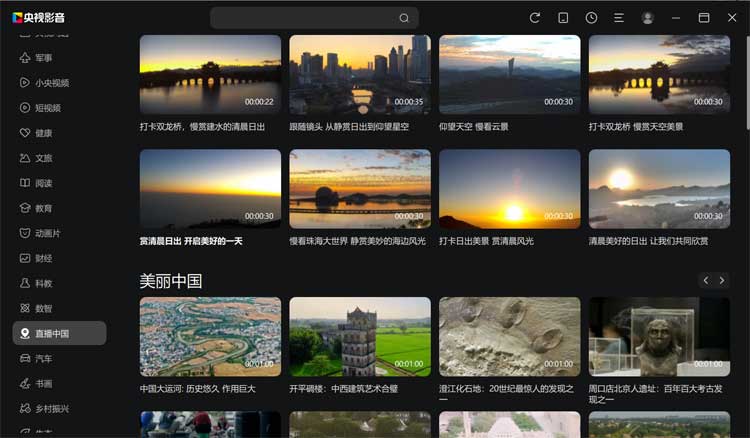Go to the 动画片 category
750x438 pixels.
click(x=40, y=233)
